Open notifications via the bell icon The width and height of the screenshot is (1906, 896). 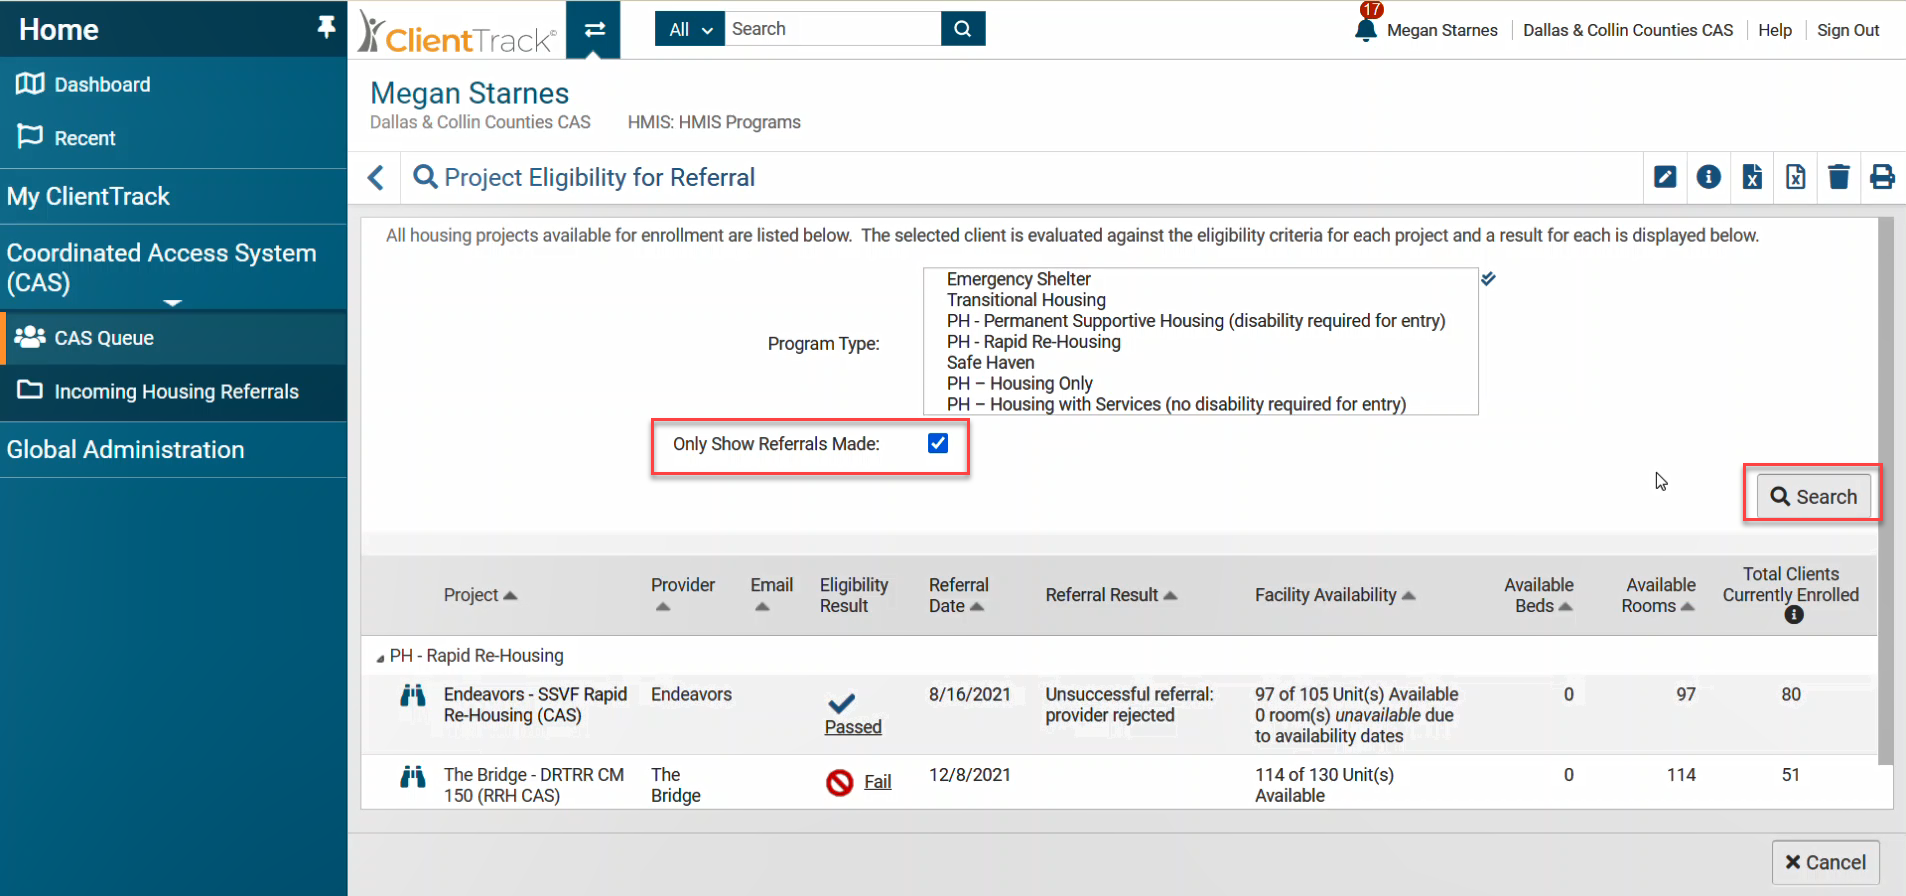click(x=1366, y=30)
